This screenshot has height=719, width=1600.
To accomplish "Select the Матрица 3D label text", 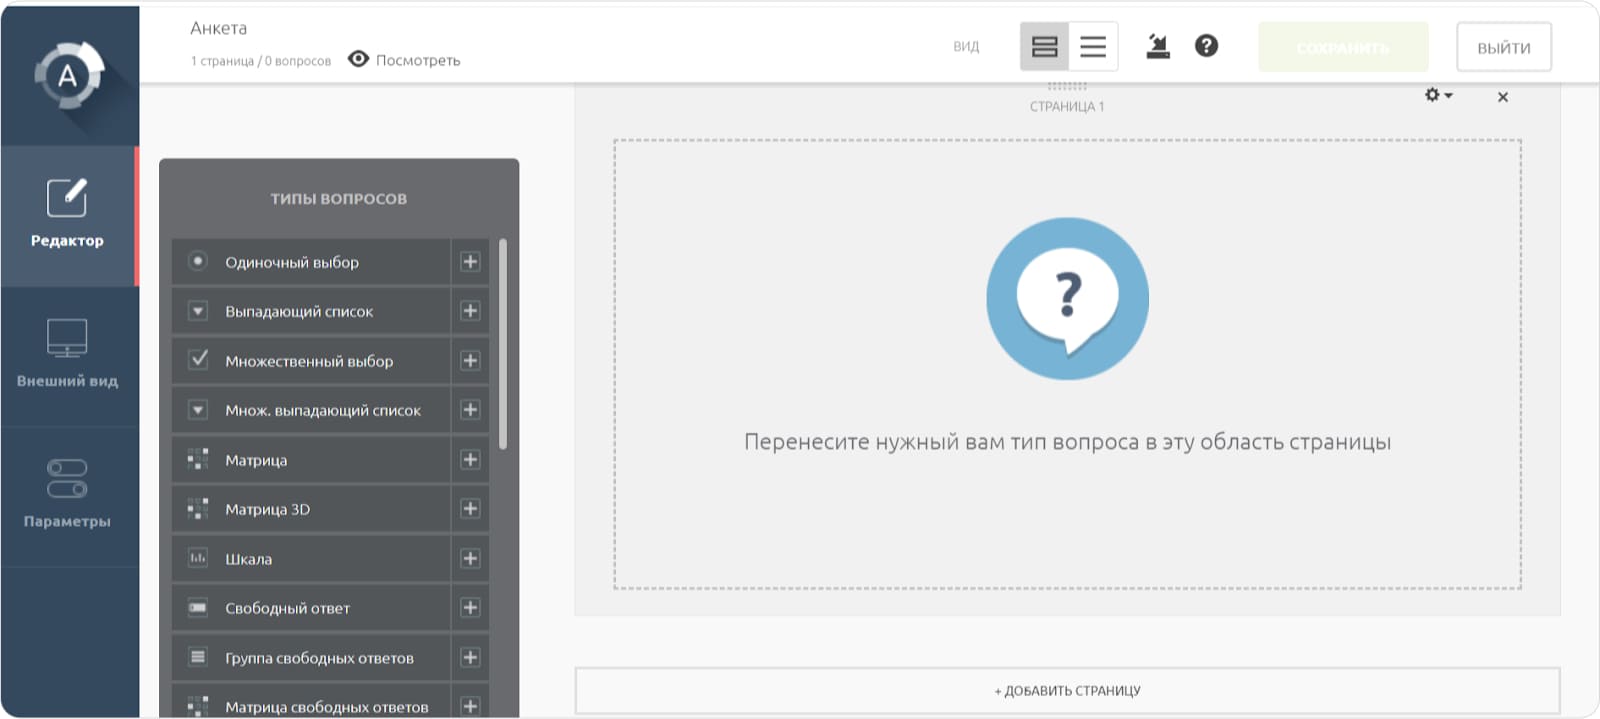I will (x=268, y=509).
